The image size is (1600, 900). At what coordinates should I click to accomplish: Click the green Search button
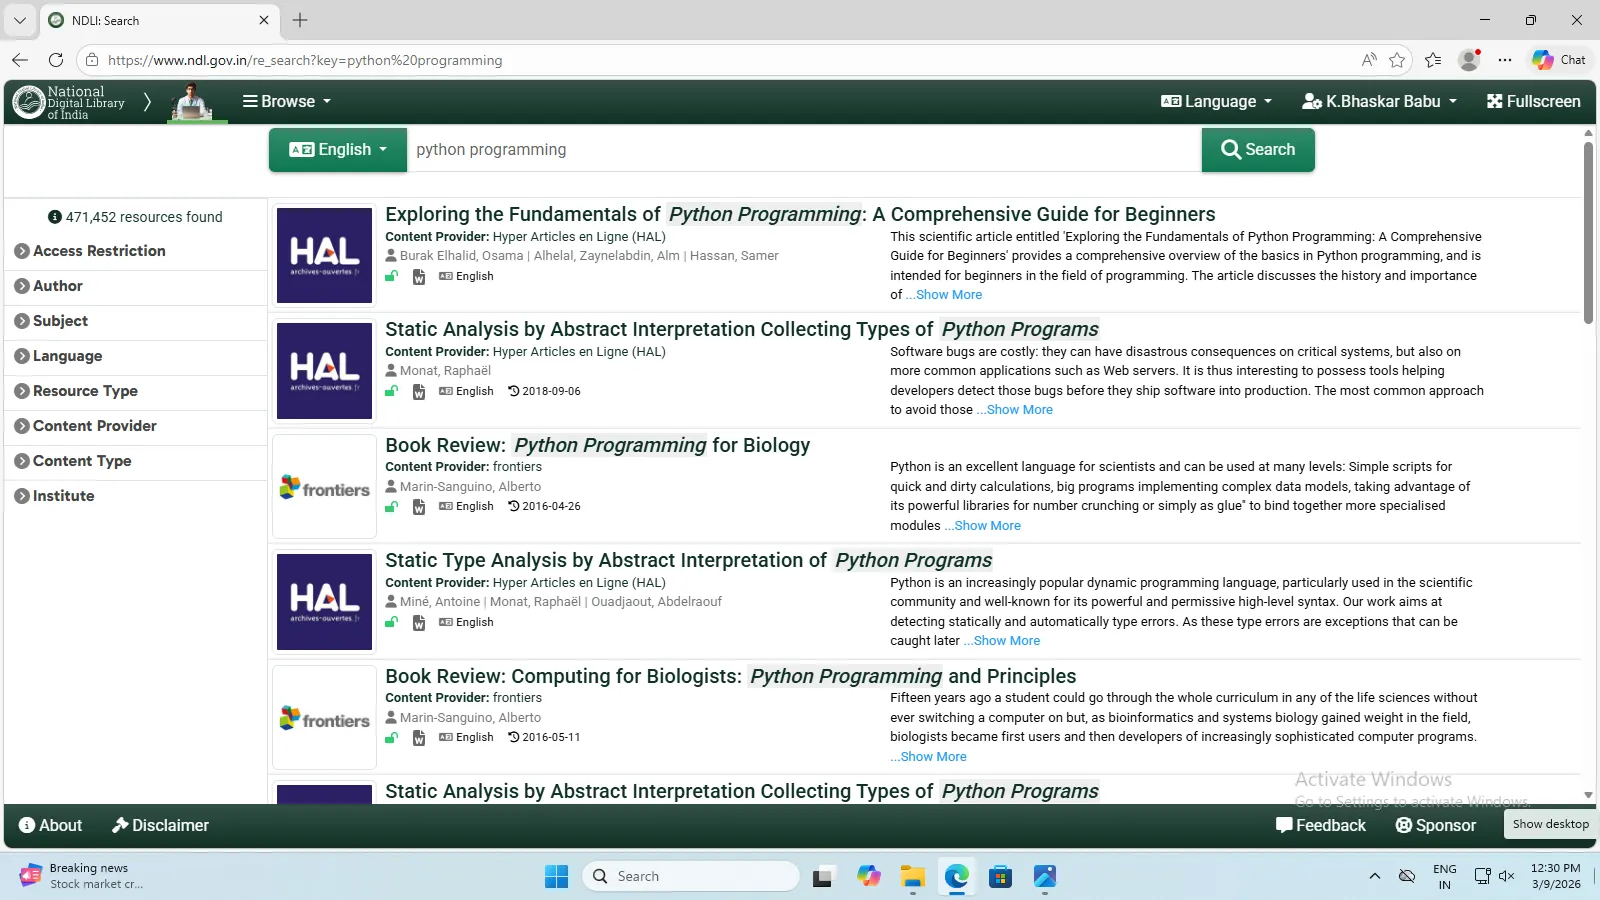[x=1258, y=150]
